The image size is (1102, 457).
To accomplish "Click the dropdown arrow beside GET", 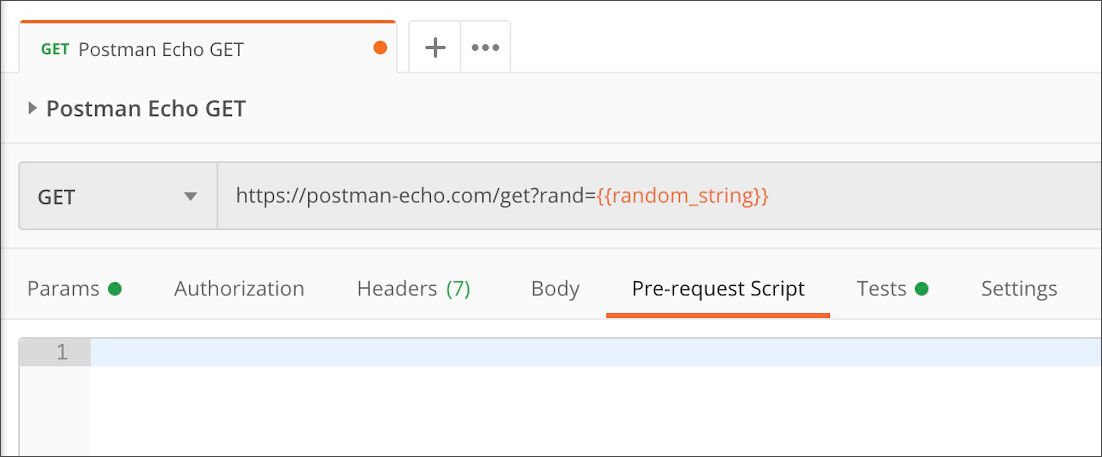I will (190, 197).
